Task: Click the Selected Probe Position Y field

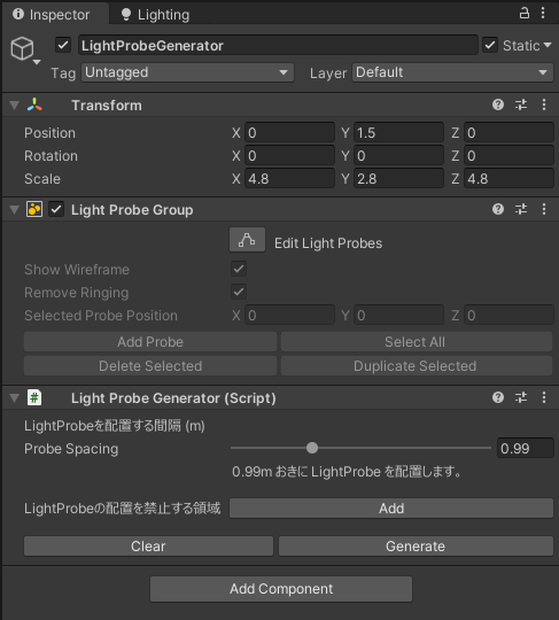Action: click(398, 315)
